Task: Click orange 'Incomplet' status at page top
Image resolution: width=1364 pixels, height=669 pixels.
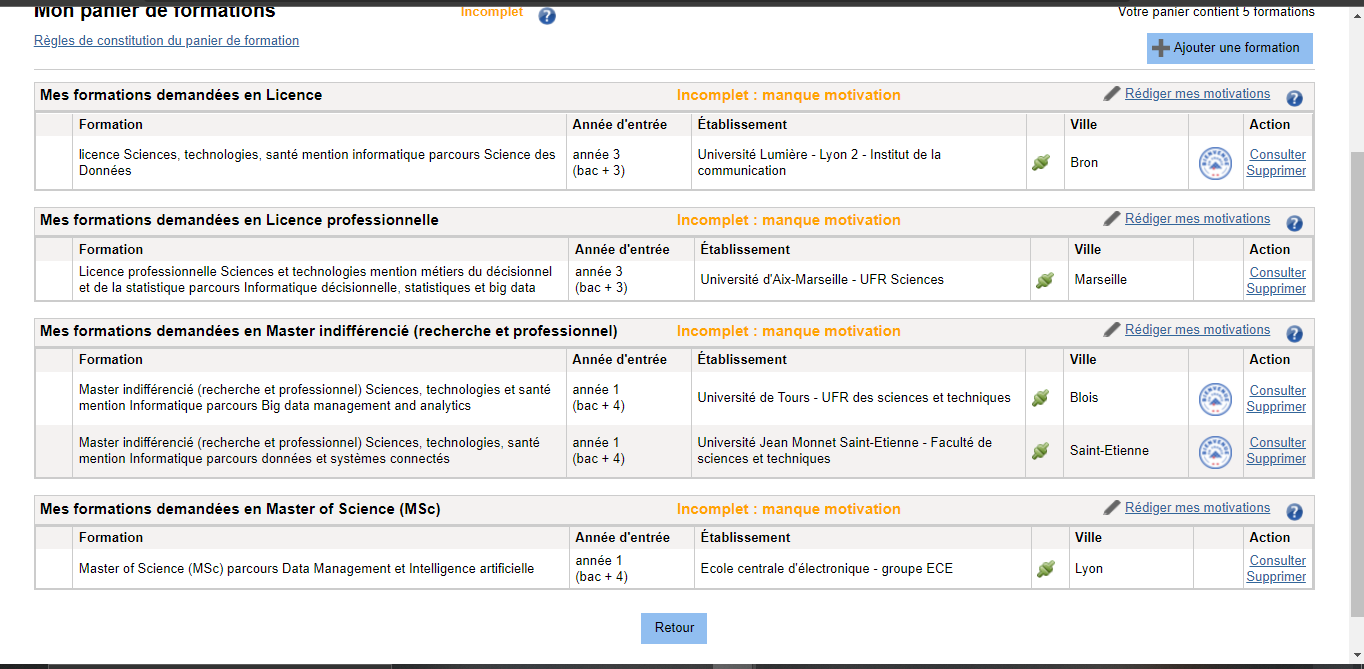Action: pos(491,12)
